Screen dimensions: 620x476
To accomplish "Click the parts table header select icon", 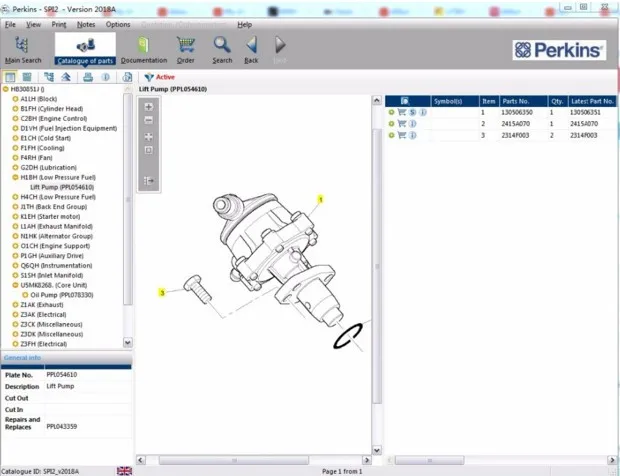I will tap(405, 101).
